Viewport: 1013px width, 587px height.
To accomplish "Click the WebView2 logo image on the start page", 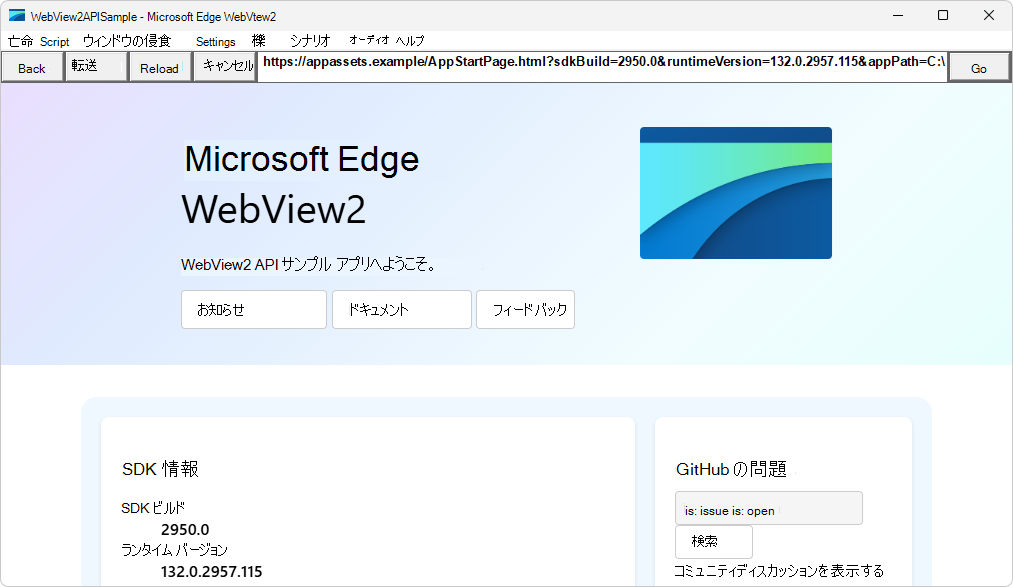I will [x=735, y=192].
